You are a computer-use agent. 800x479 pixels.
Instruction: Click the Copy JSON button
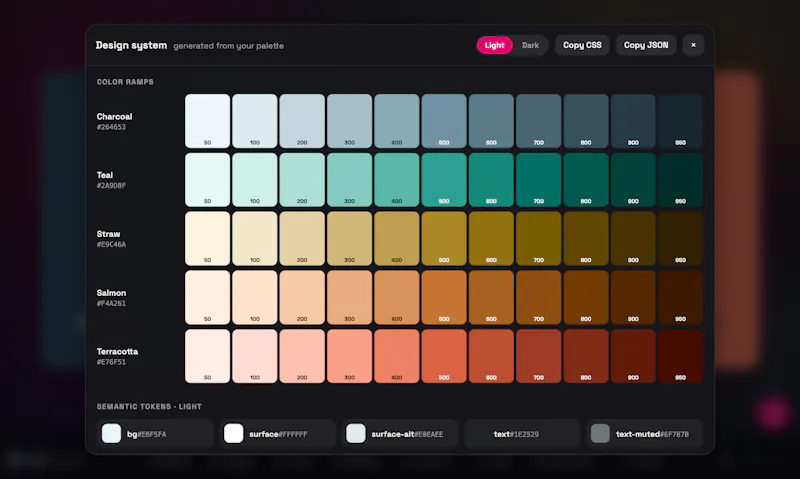646,45
